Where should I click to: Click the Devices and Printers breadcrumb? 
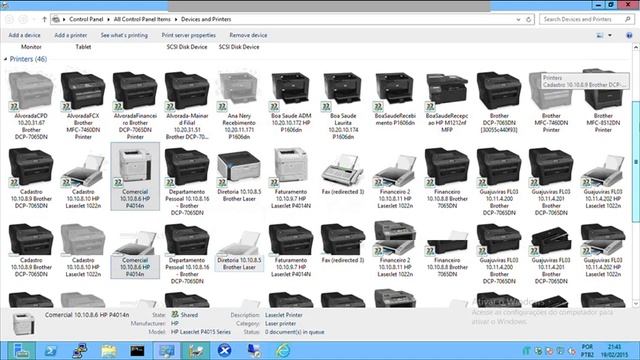[x=206, y=19]
